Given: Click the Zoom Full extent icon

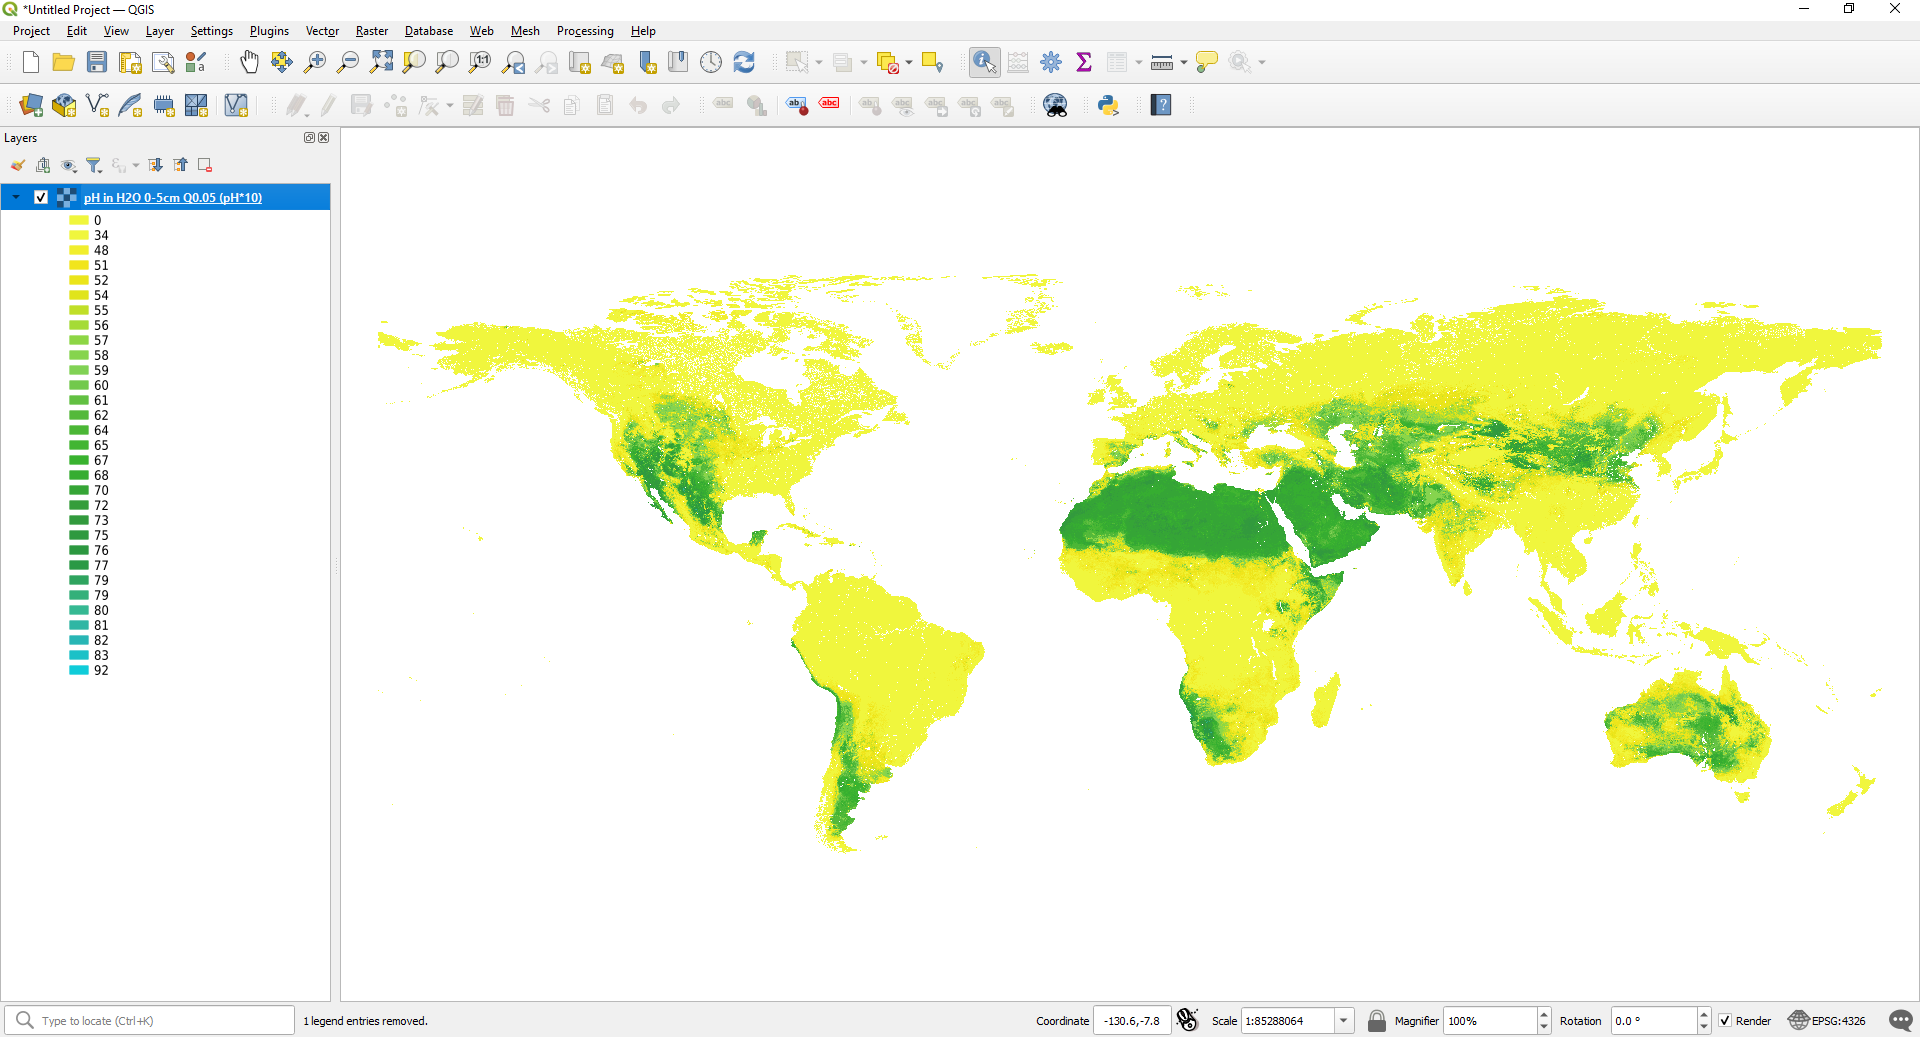Looking at the screenshot, I should tap(381, 62).
